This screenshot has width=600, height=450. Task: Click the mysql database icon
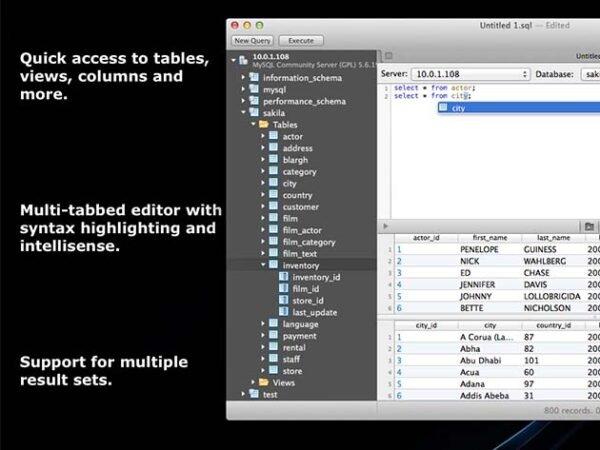pos(254,89)
